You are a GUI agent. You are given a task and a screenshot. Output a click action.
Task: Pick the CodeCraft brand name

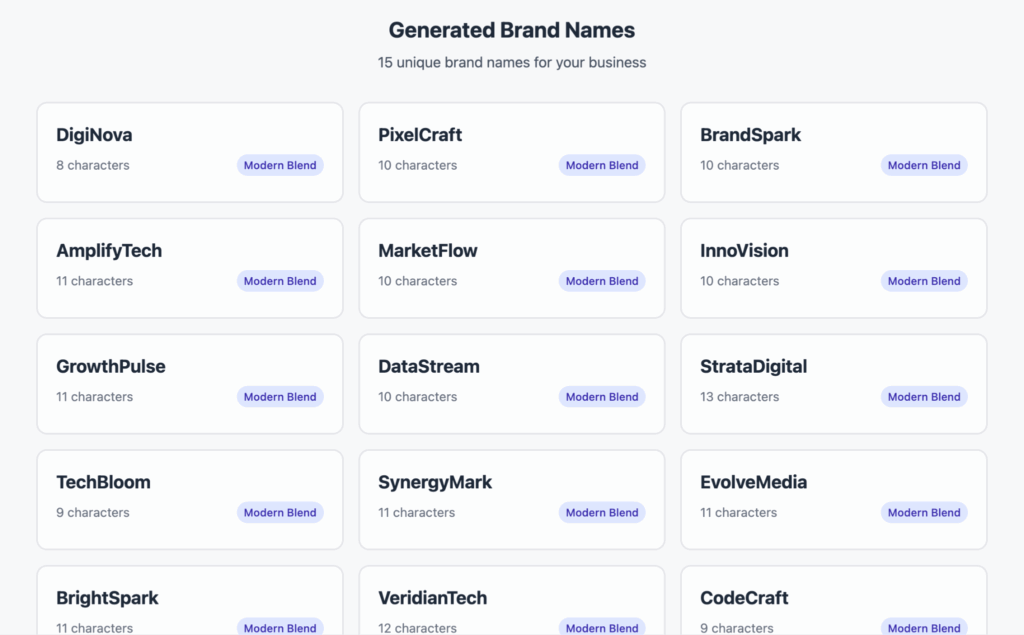[x=744, y=598]
